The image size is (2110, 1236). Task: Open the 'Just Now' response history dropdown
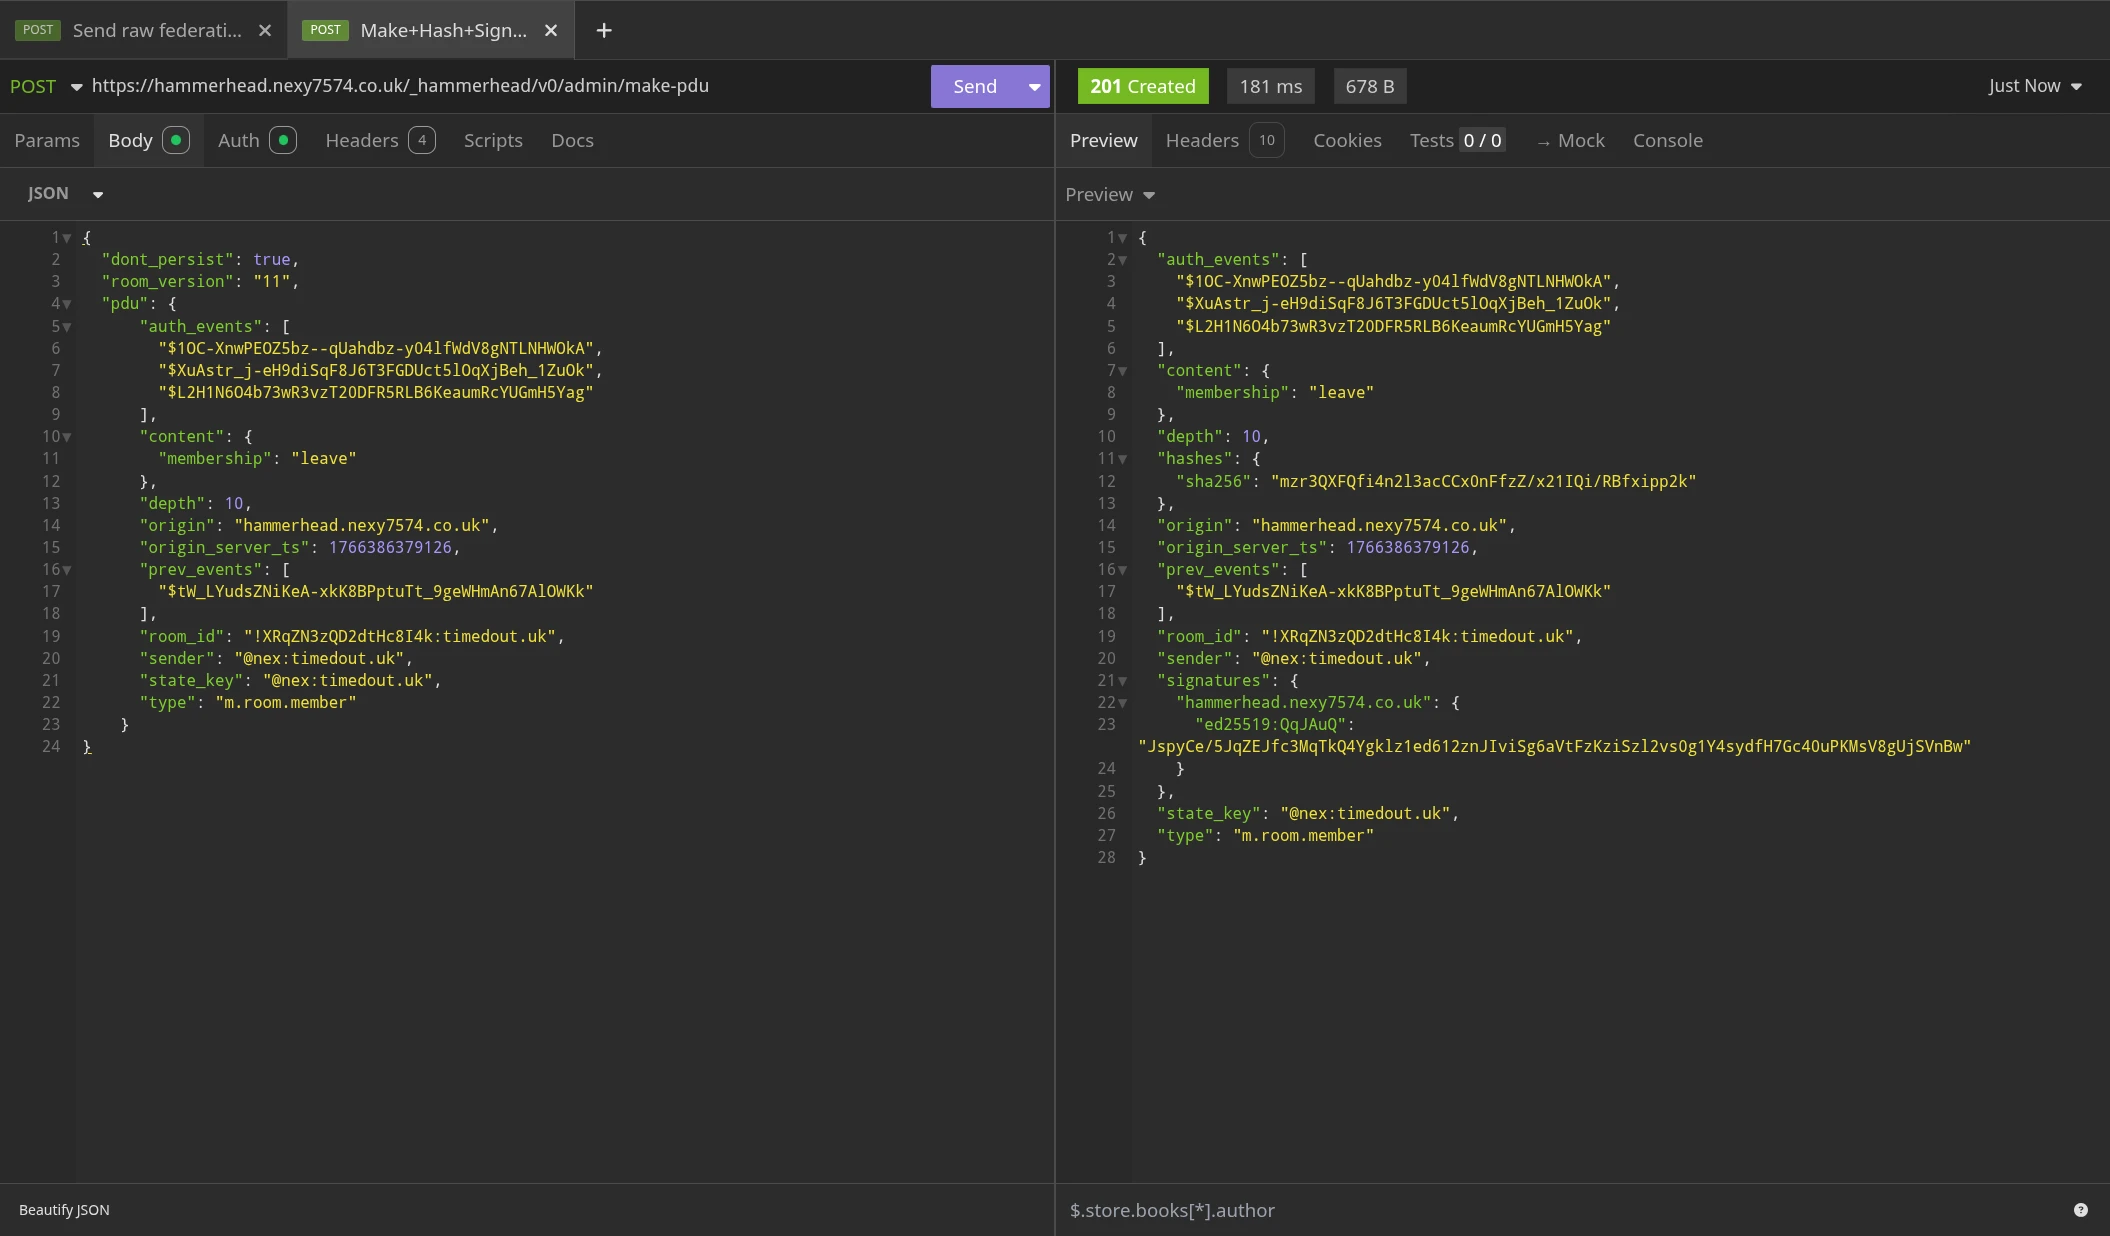pos(2035,86)
